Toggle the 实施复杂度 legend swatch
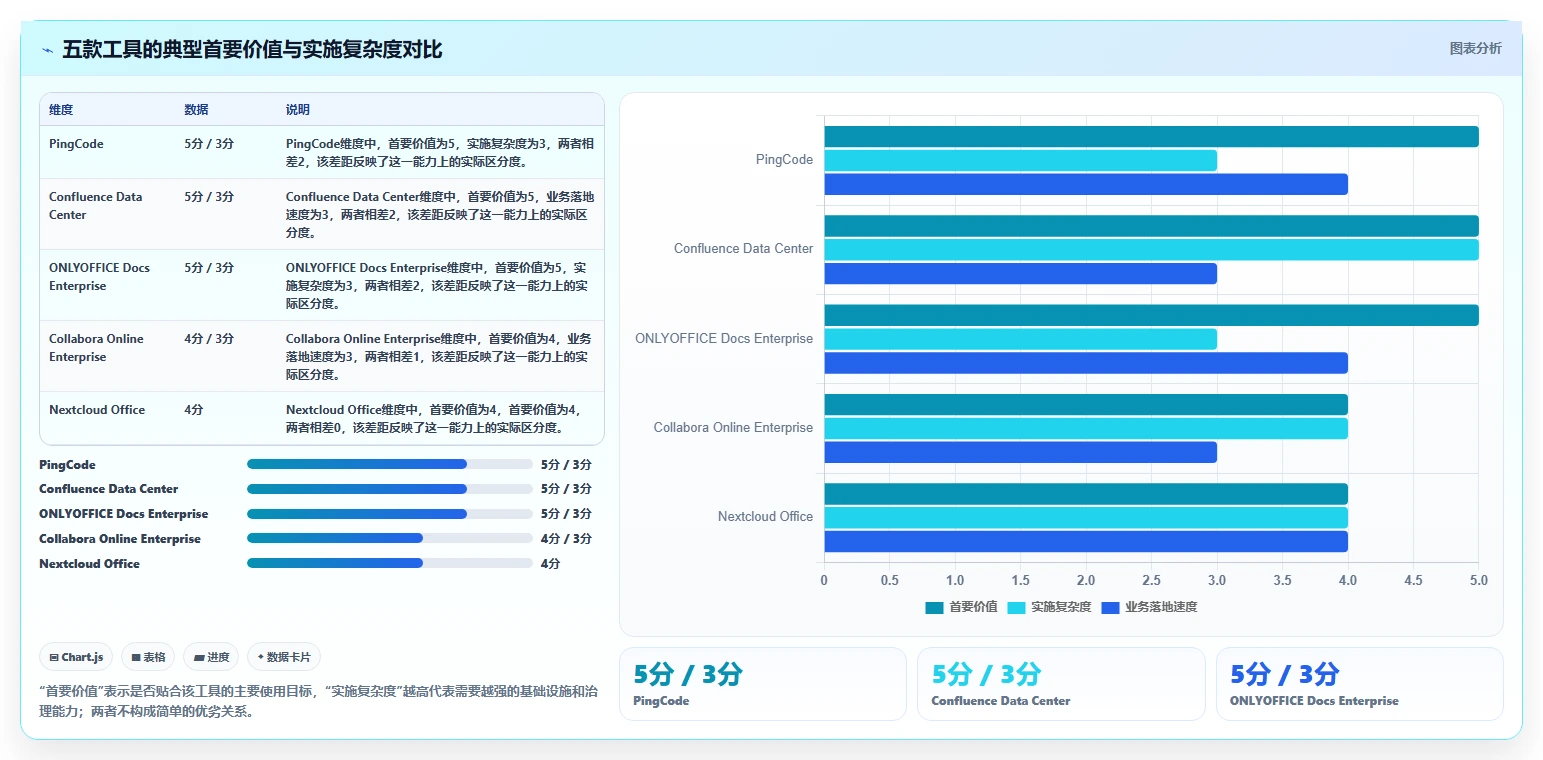Image resolution: width=1543 pixels, height=760 pixels. click(x=1016, y=607)
